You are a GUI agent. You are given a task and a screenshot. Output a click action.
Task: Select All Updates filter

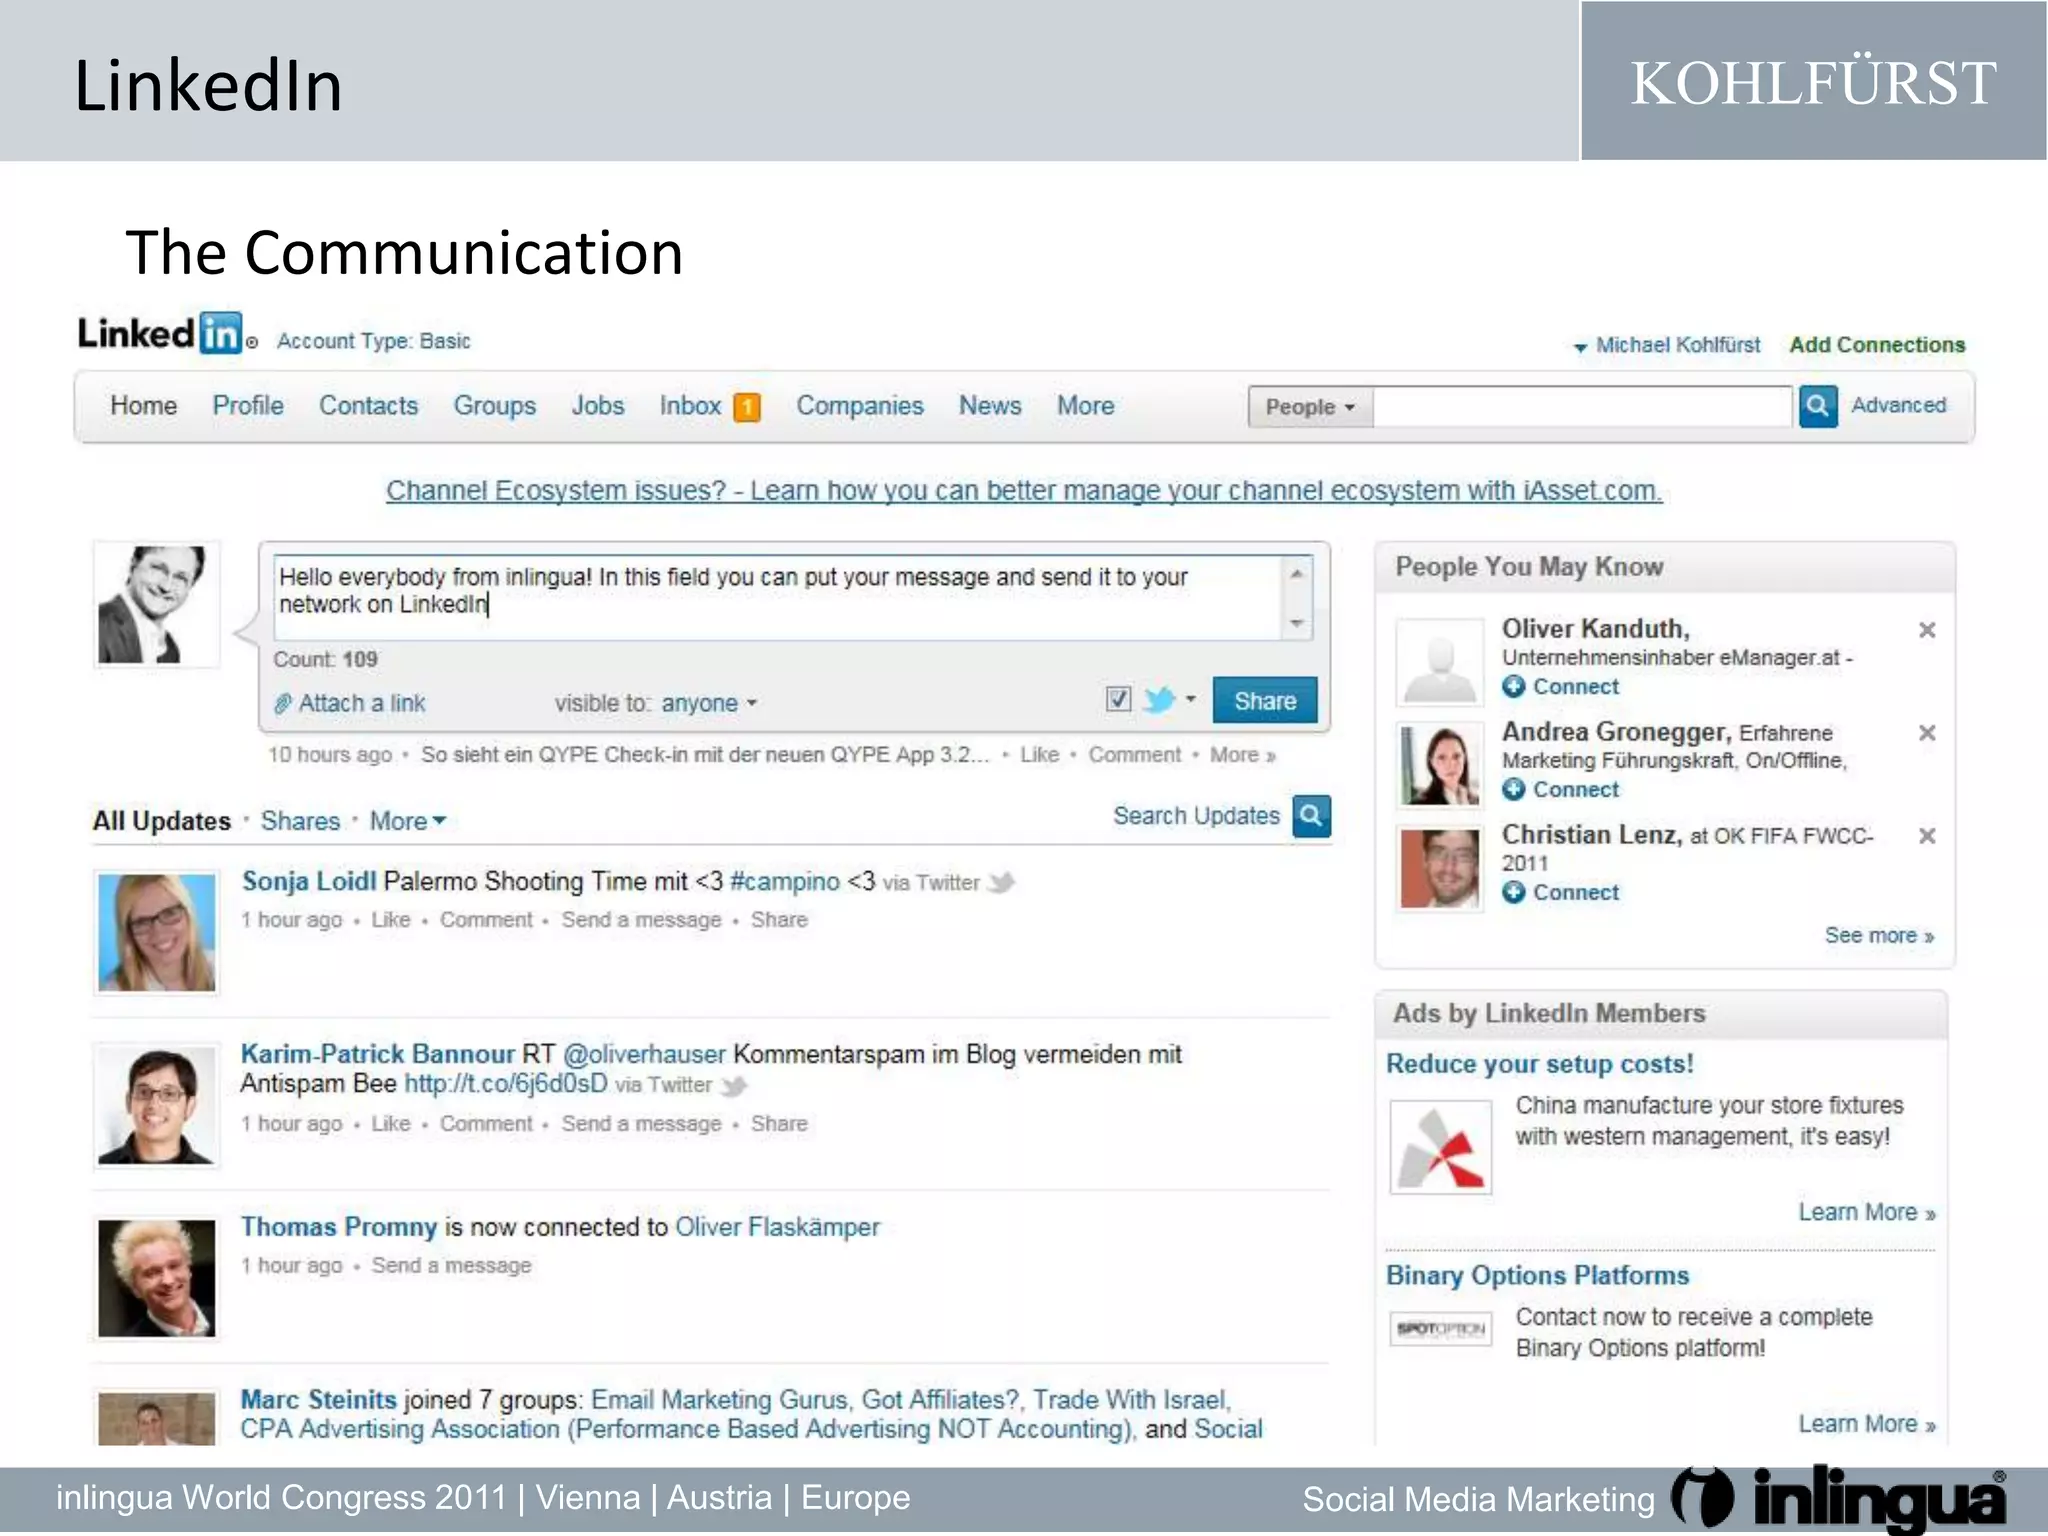162,821
